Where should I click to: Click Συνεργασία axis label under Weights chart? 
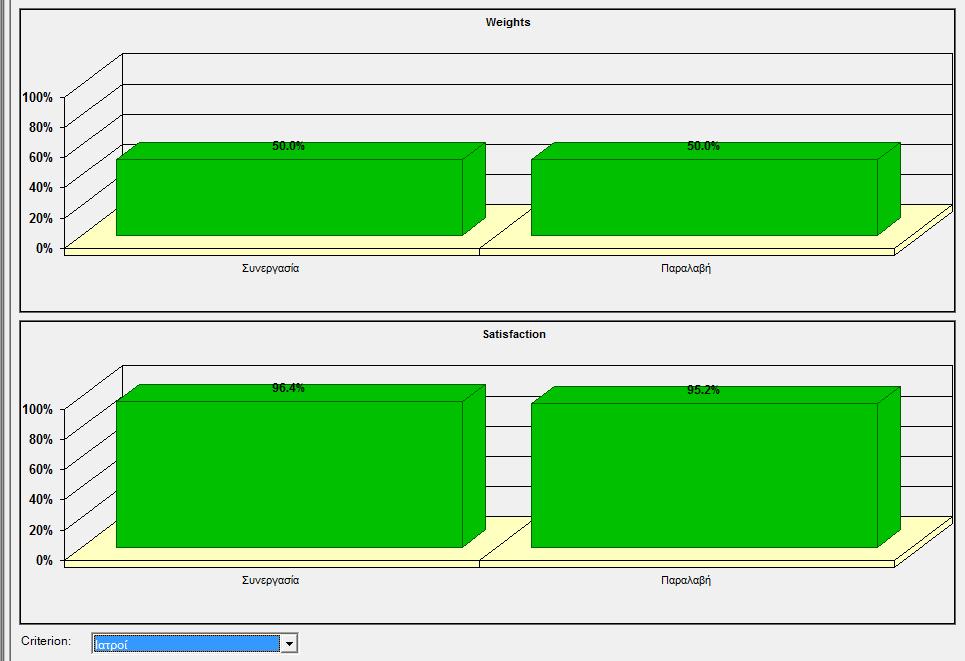point(270,268)
